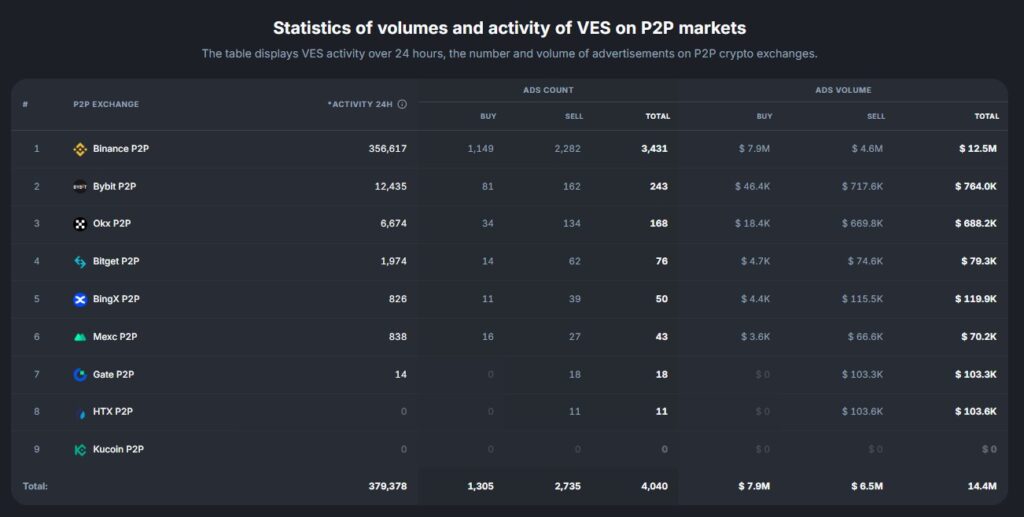
Task: Select BingX sell volume $ 115.5K
Action: (863, 299)
